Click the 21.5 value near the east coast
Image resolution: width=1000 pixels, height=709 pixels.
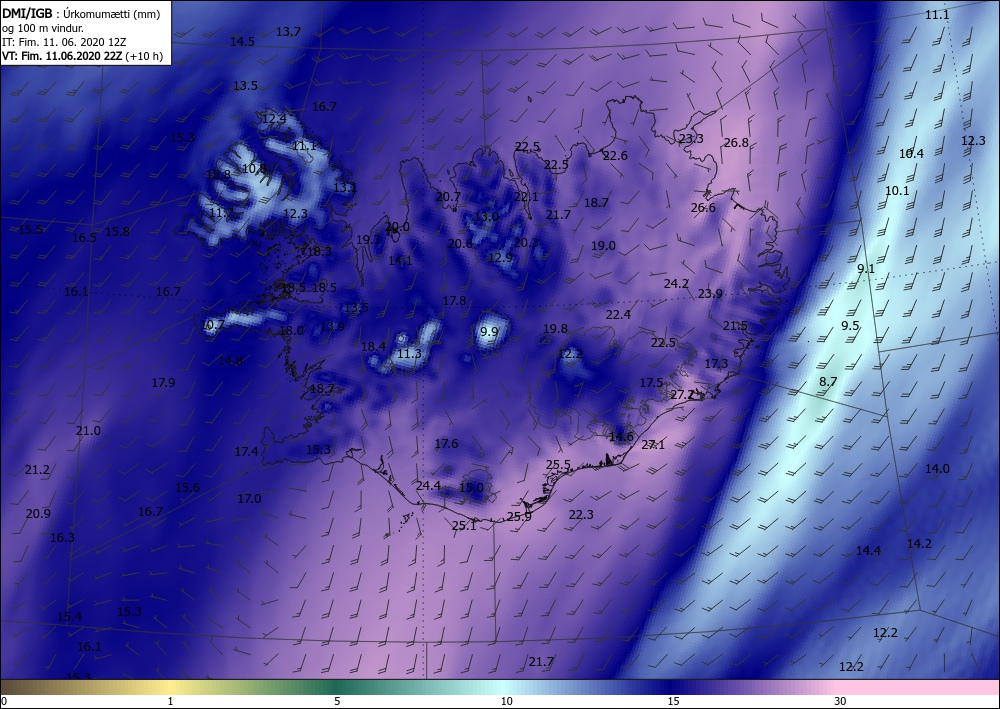point(735,326)
